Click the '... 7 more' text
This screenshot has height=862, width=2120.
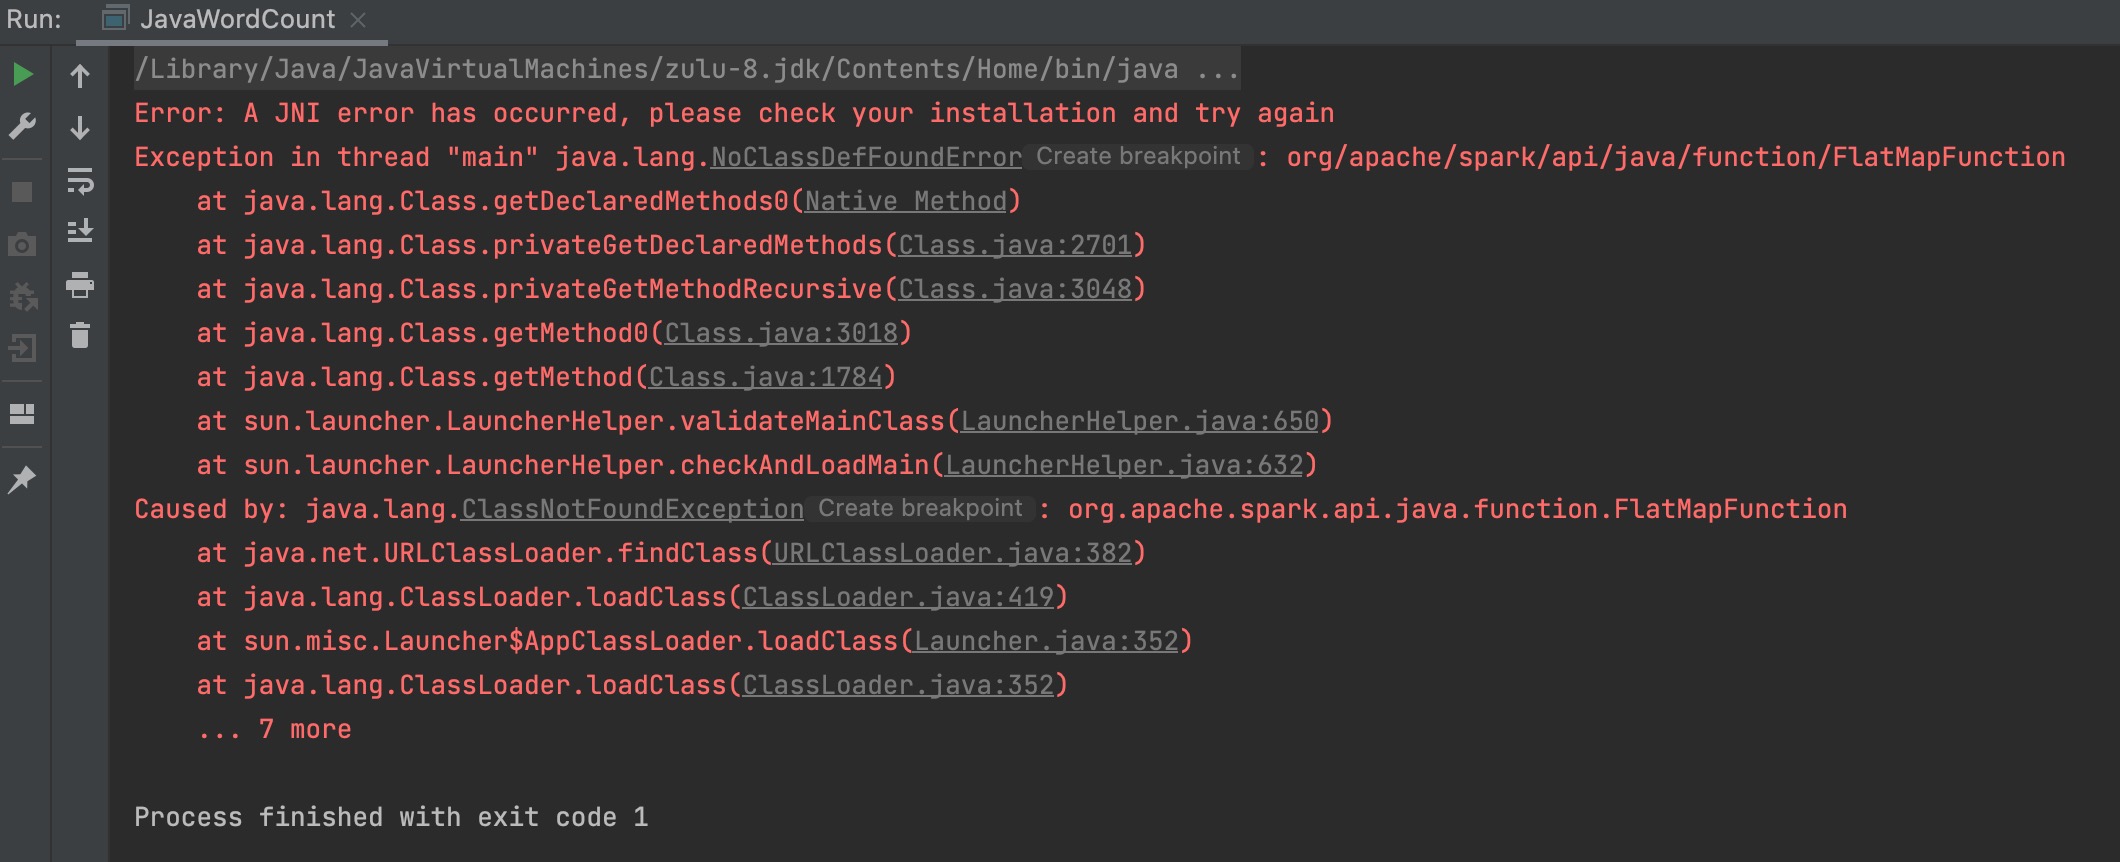pos(275,729)
